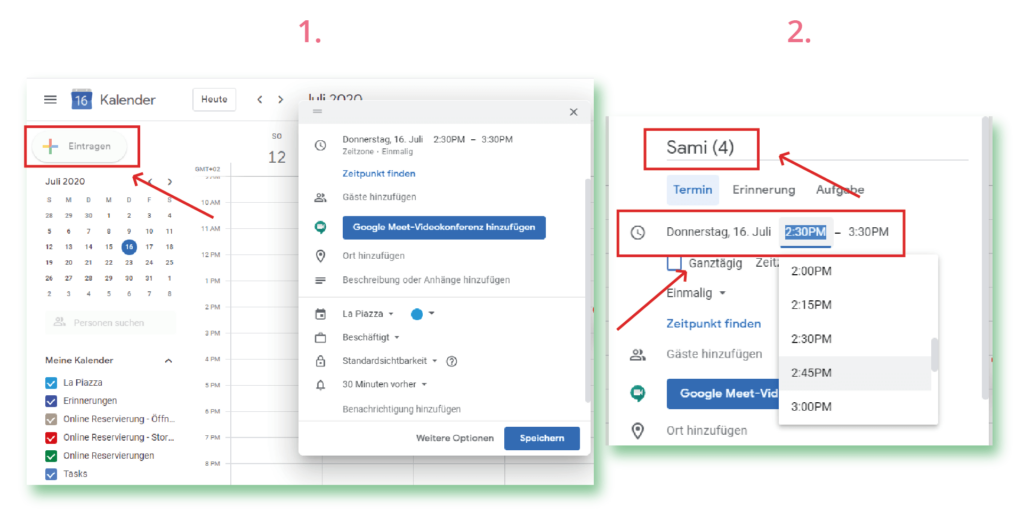Click the location pin icon in panel 2
Screen dimensions: 1024x510
[637, 430]
